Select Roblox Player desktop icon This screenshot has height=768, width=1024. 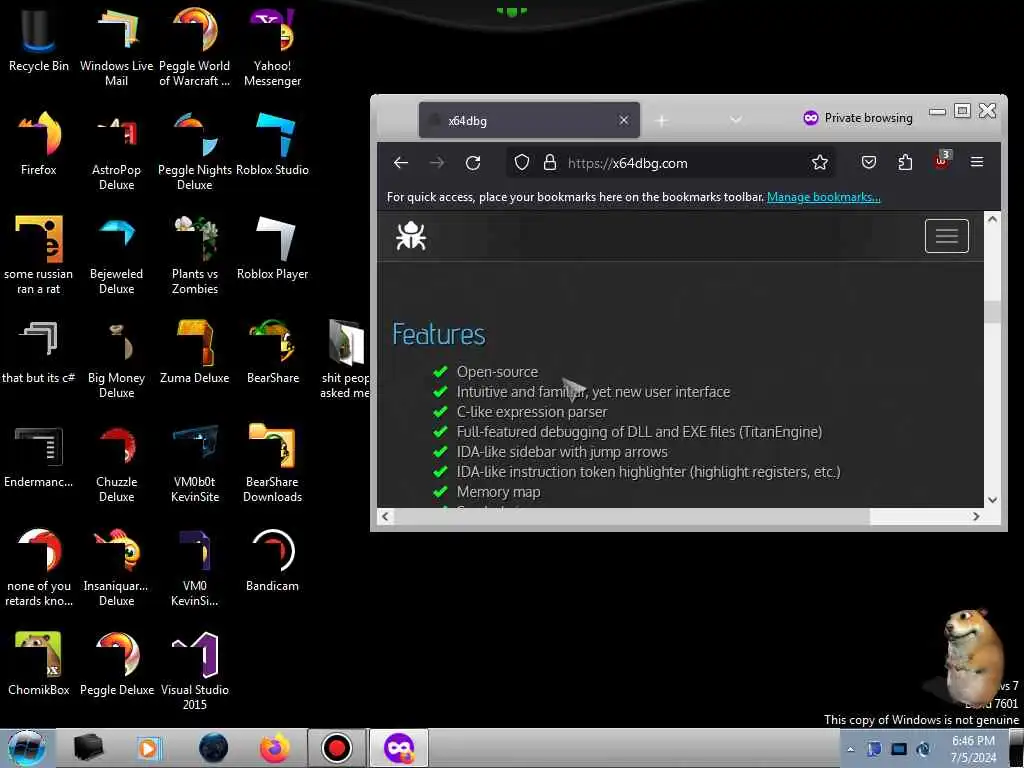point(272,248)
